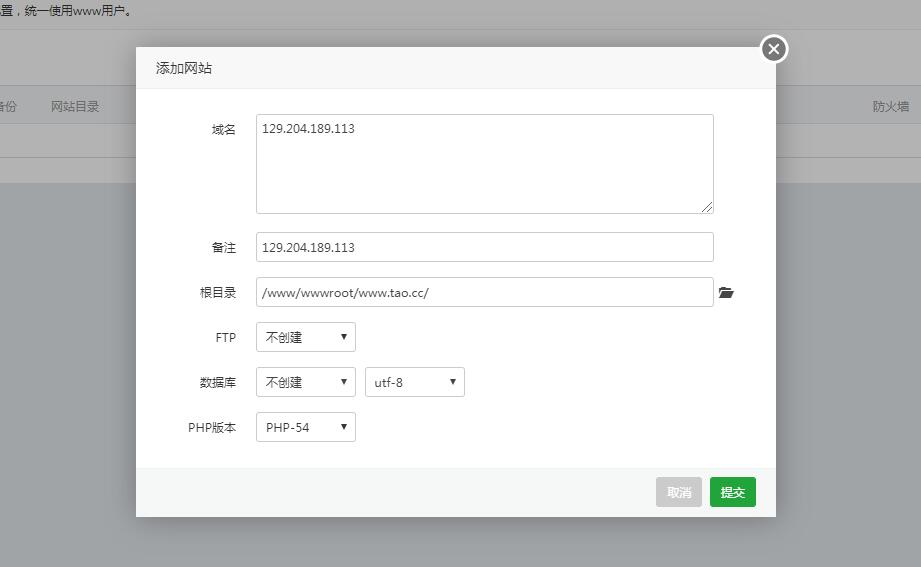Click the 域名 domain text area
The width and height of the screenshot is (921, 567).
tap(484, 164)
